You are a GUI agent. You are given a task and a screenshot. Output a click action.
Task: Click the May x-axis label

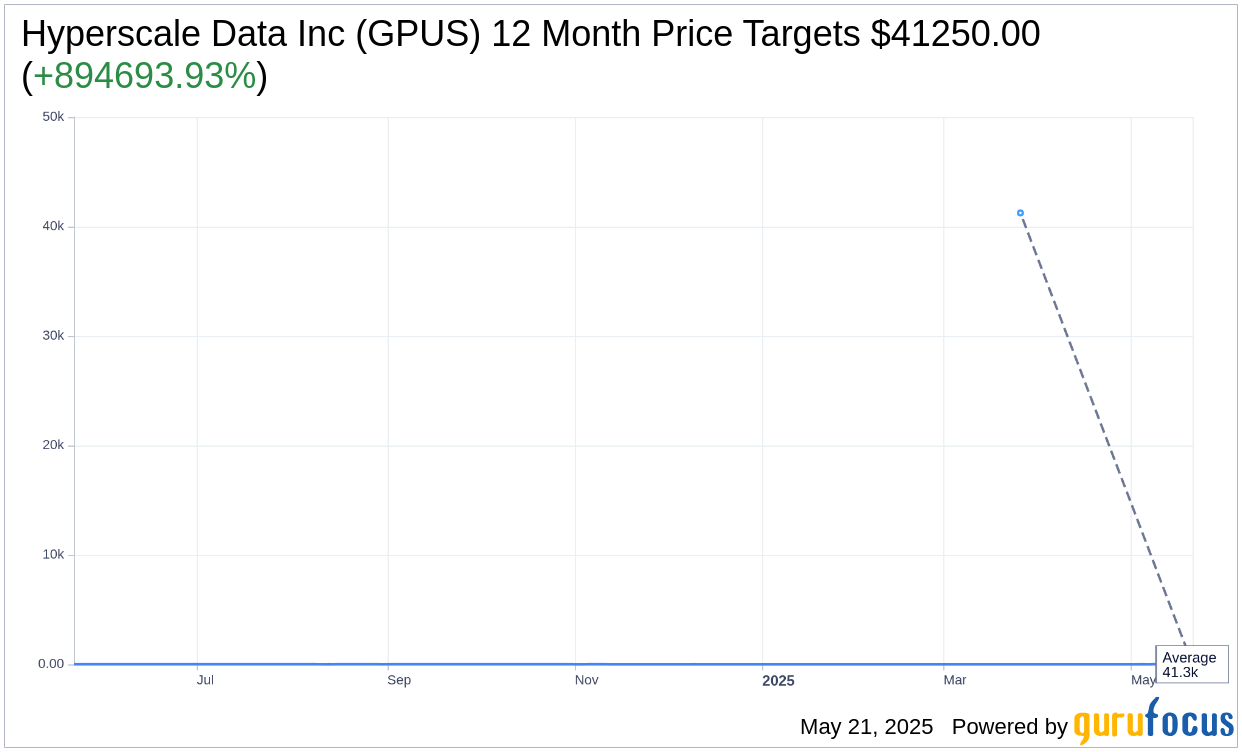coord(1143,680)
